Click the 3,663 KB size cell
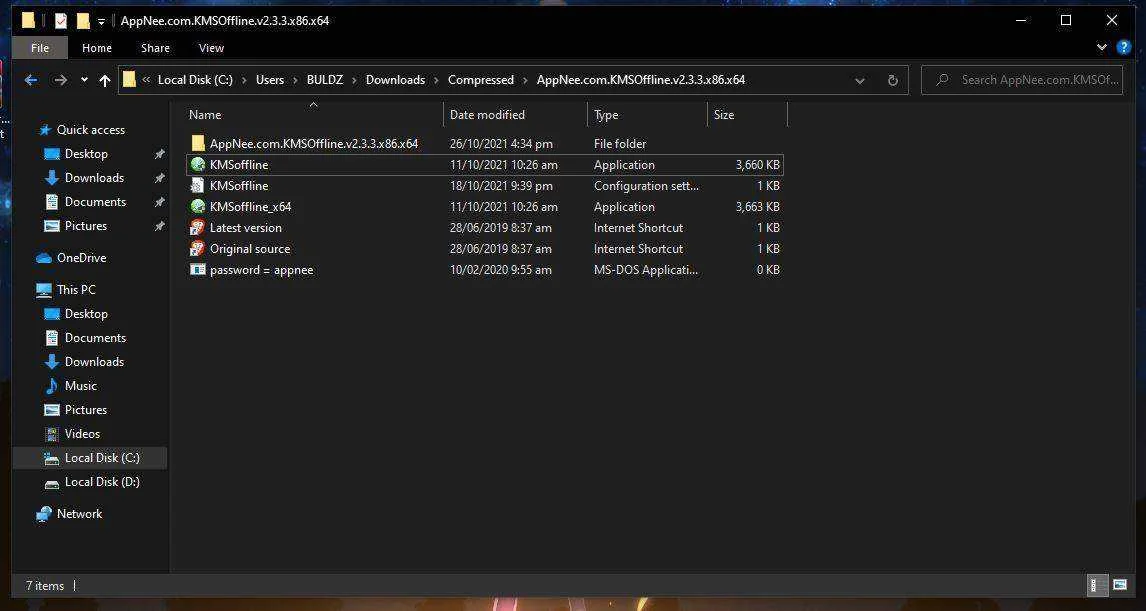The height and width of the screenshot is (611, 1146). (757, 207)
